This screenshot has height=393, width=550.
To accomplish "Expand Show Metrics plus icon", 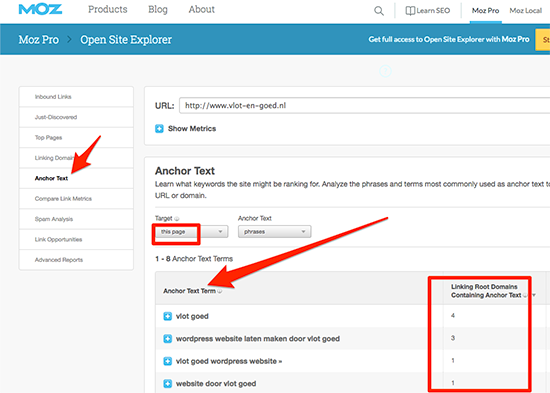I will coord(159,129).
